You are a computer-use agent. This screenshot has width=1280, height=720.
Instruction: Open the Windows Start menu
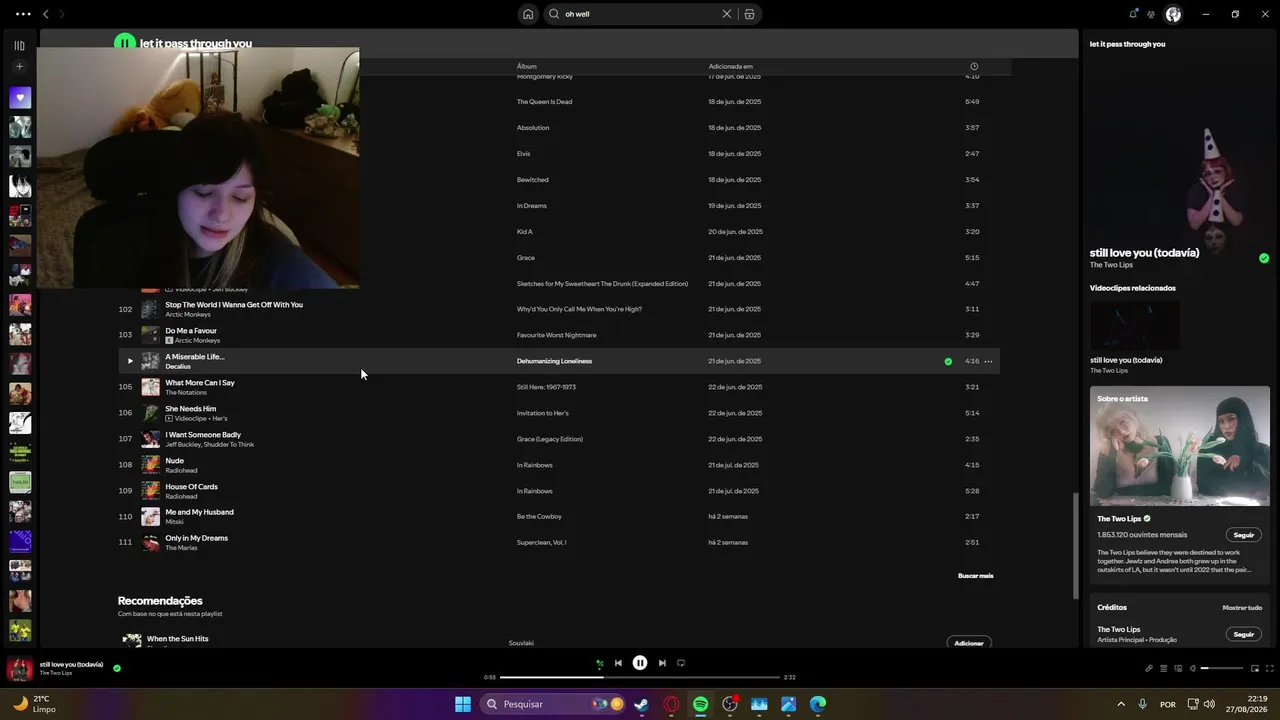[463, 704]
